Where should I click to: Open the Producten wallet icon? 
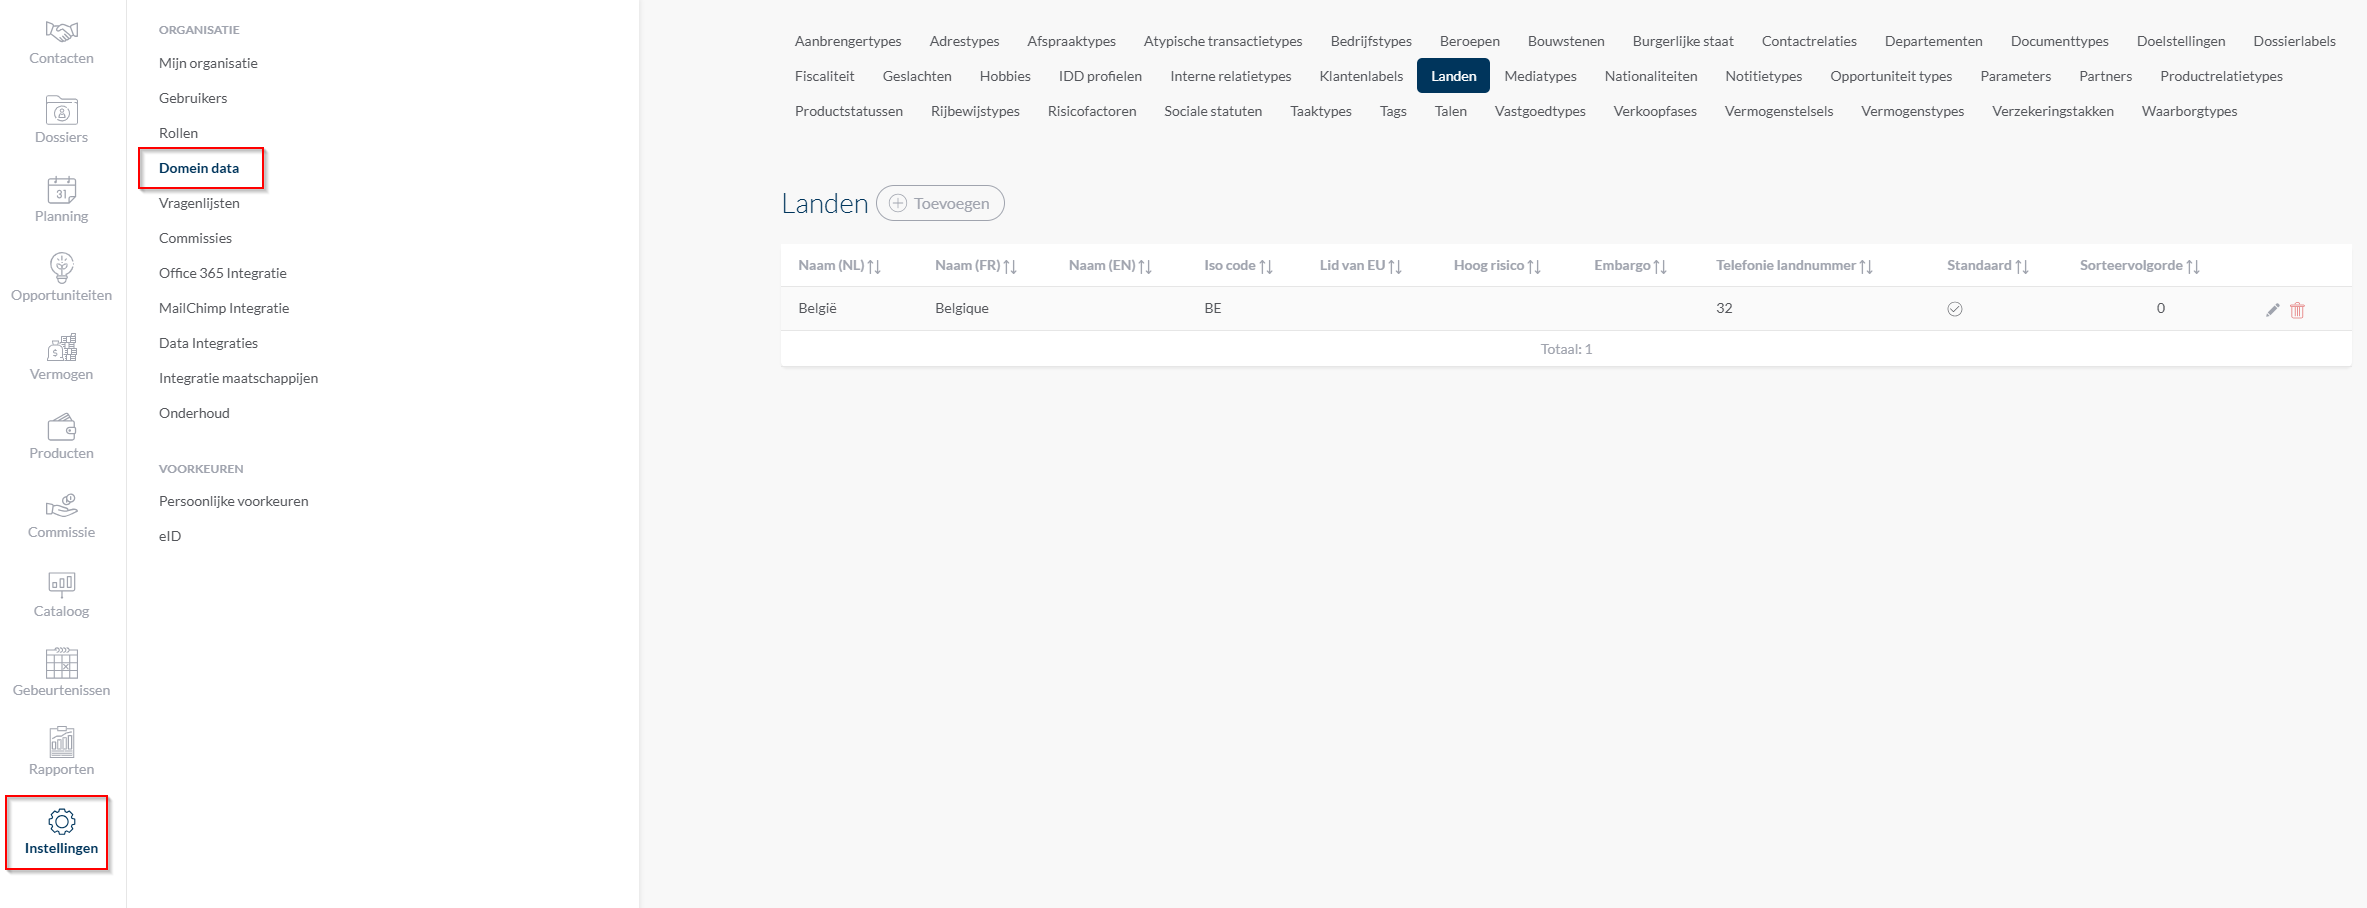(61, 427)
